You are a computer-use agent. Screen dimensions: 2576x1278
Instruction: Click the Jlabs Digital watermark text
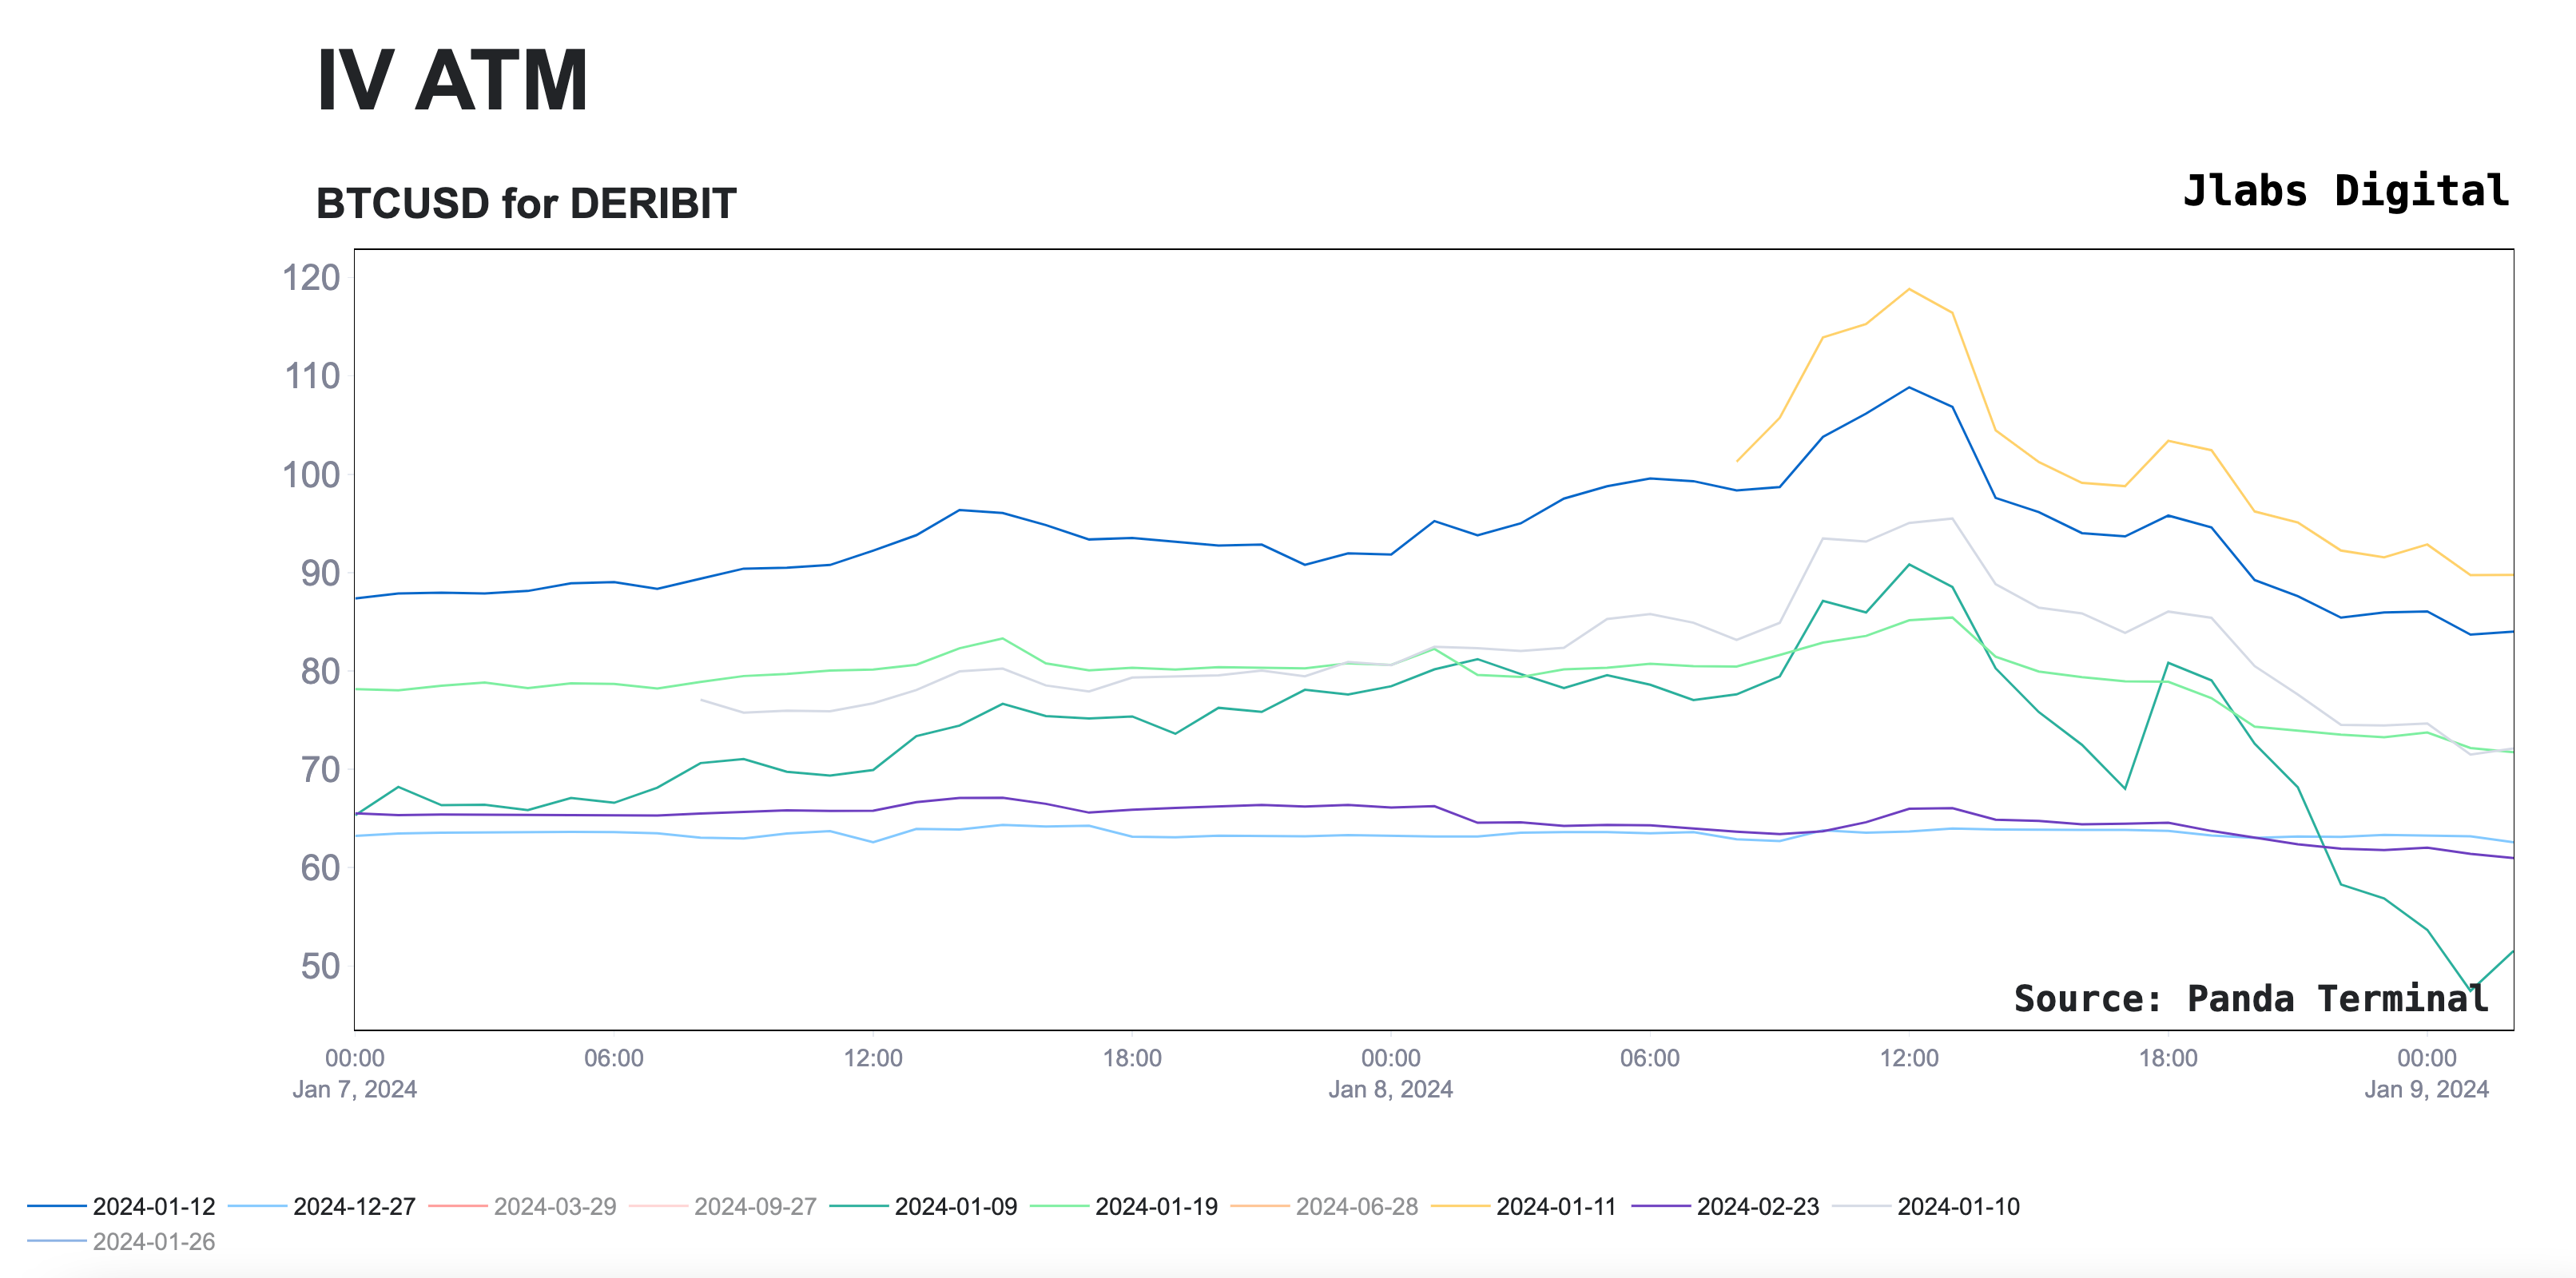tap(2345, 190)
